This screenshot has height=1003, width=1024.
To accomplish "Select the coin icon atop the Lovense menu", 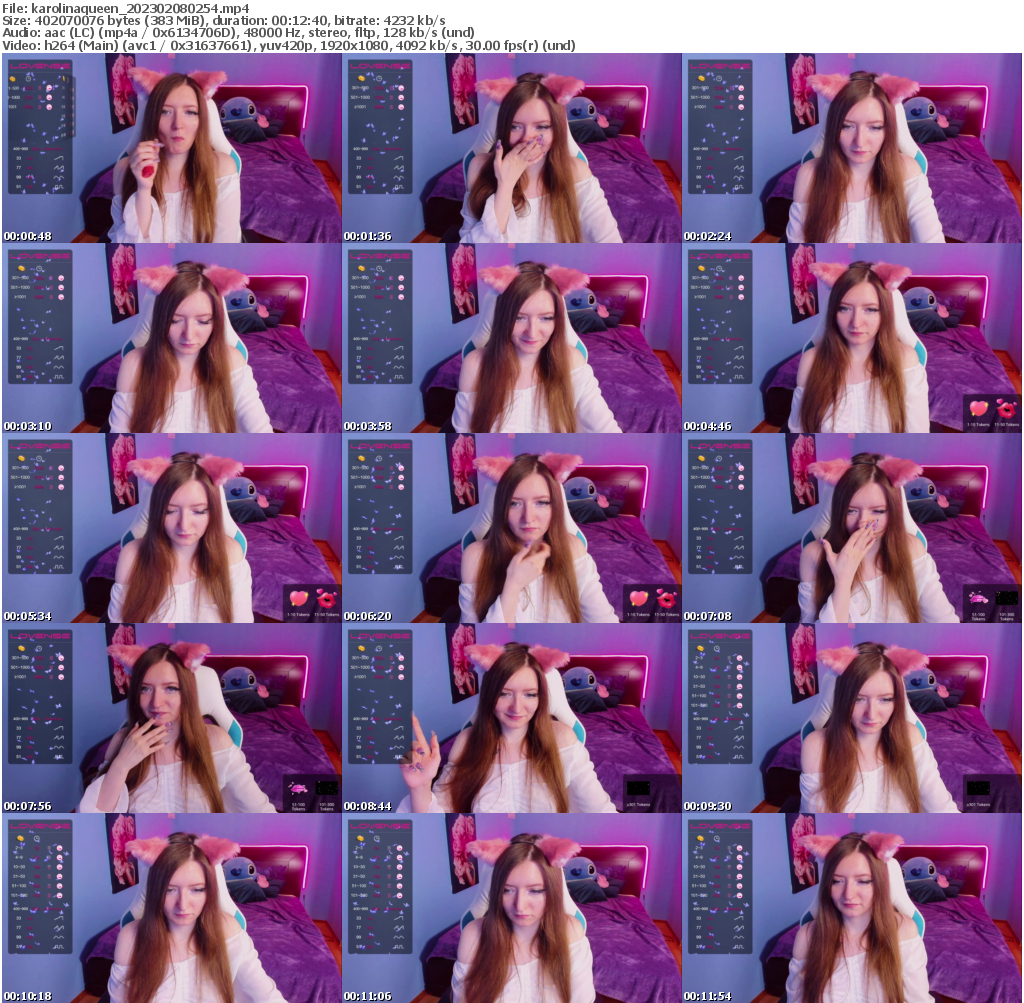I will [x=12, y=79].
